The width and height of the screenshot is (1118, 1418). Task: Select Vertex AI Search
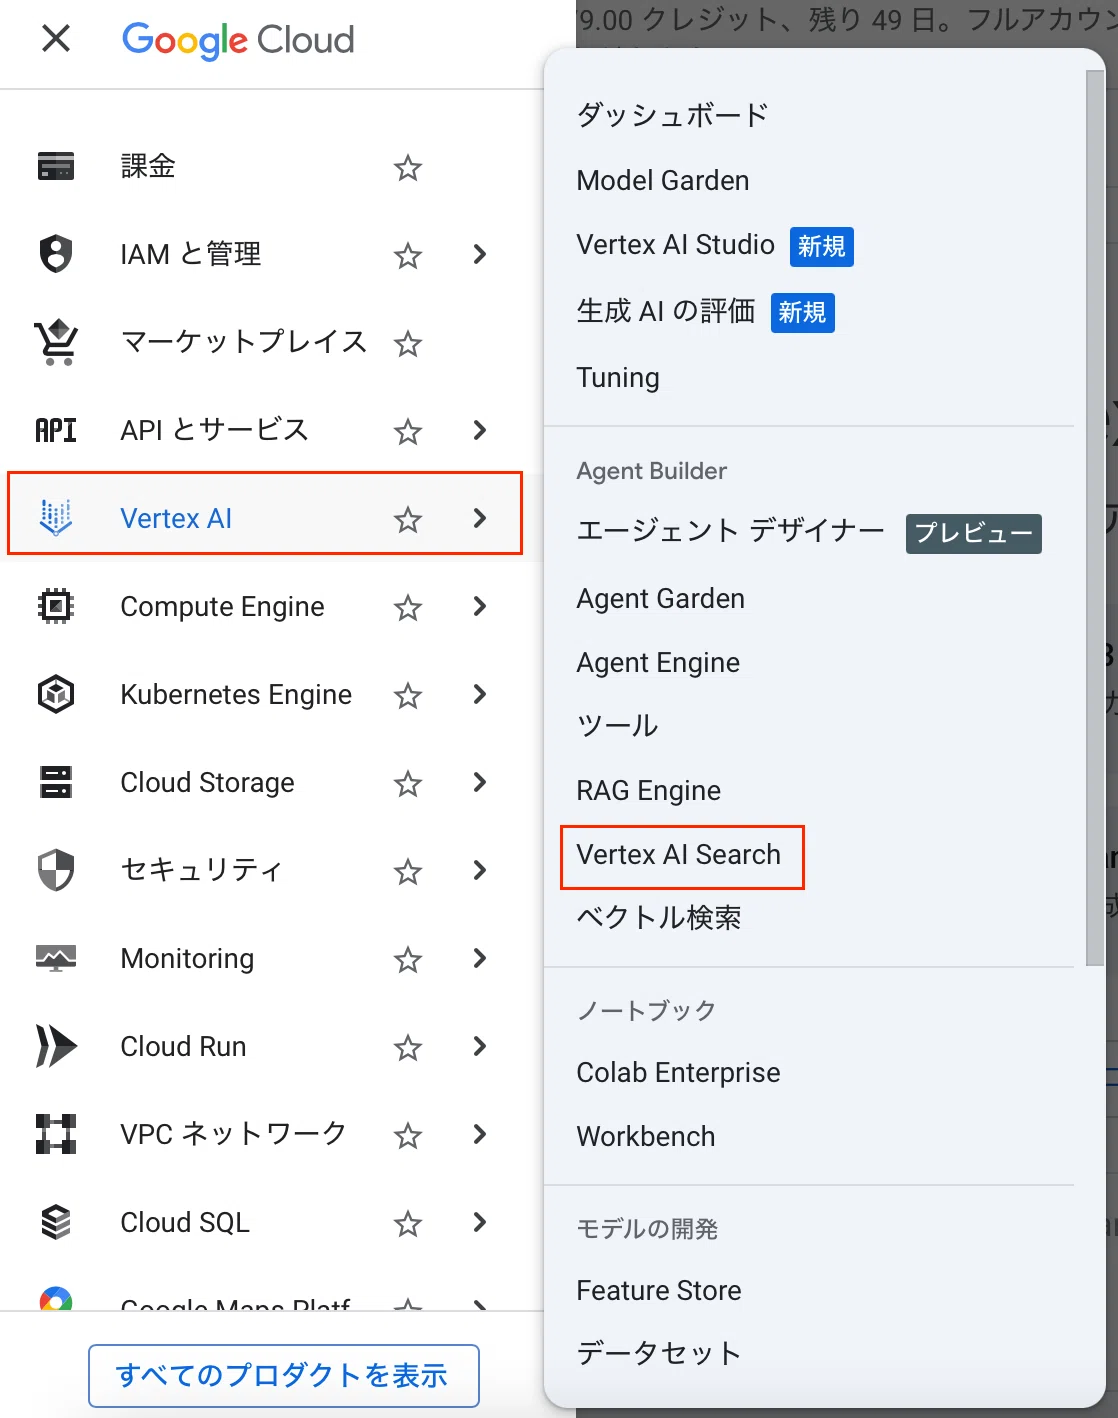point(679,855)
